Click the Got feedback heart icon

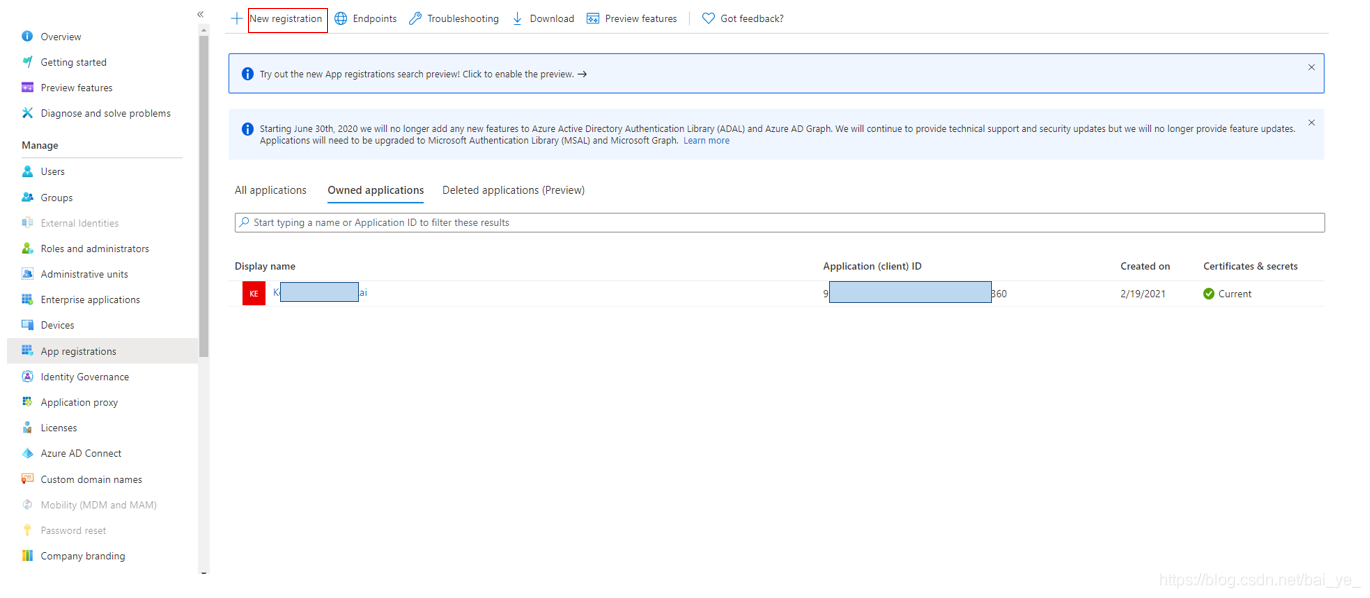point(708,18)
